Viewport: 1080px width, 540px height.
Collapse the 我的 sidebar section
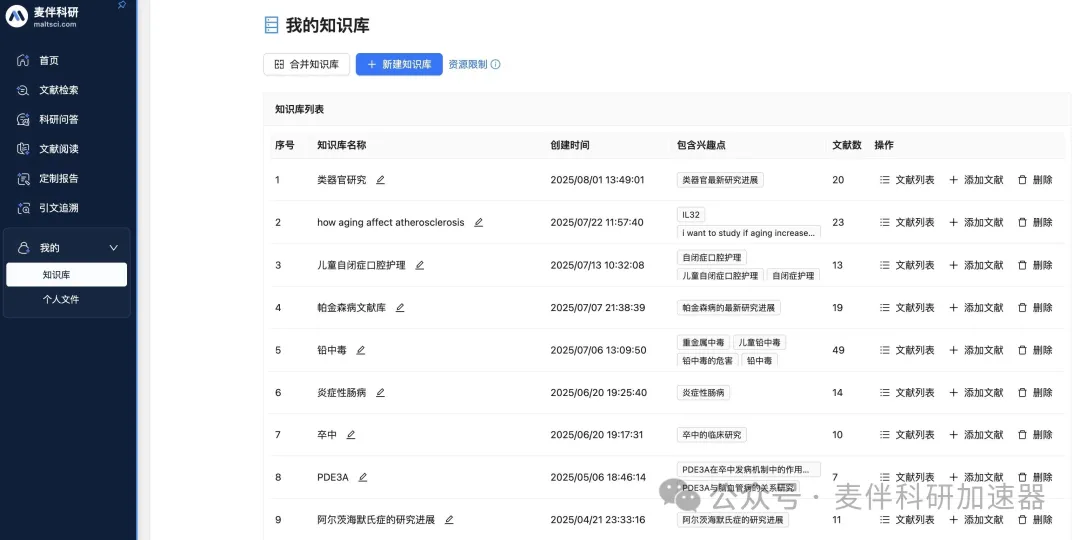(x=113, y=248)
